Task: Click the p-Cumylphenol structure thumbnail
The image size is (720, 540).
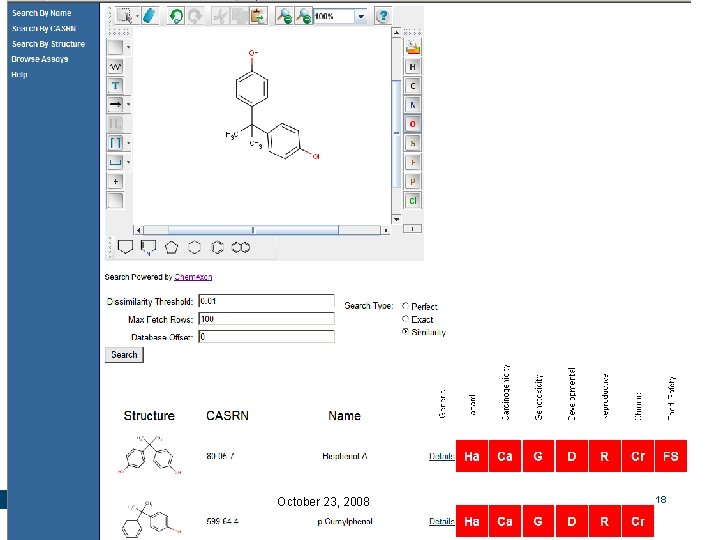Action: point(151,519)
